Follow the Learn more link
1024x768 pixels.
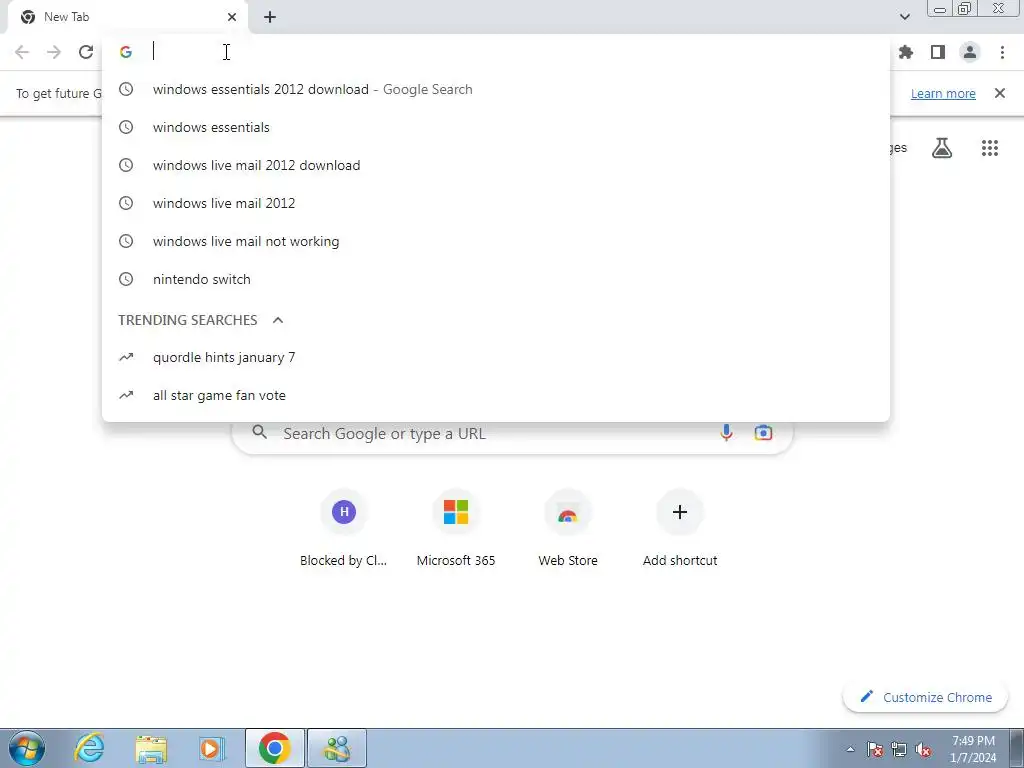(943, 93)
